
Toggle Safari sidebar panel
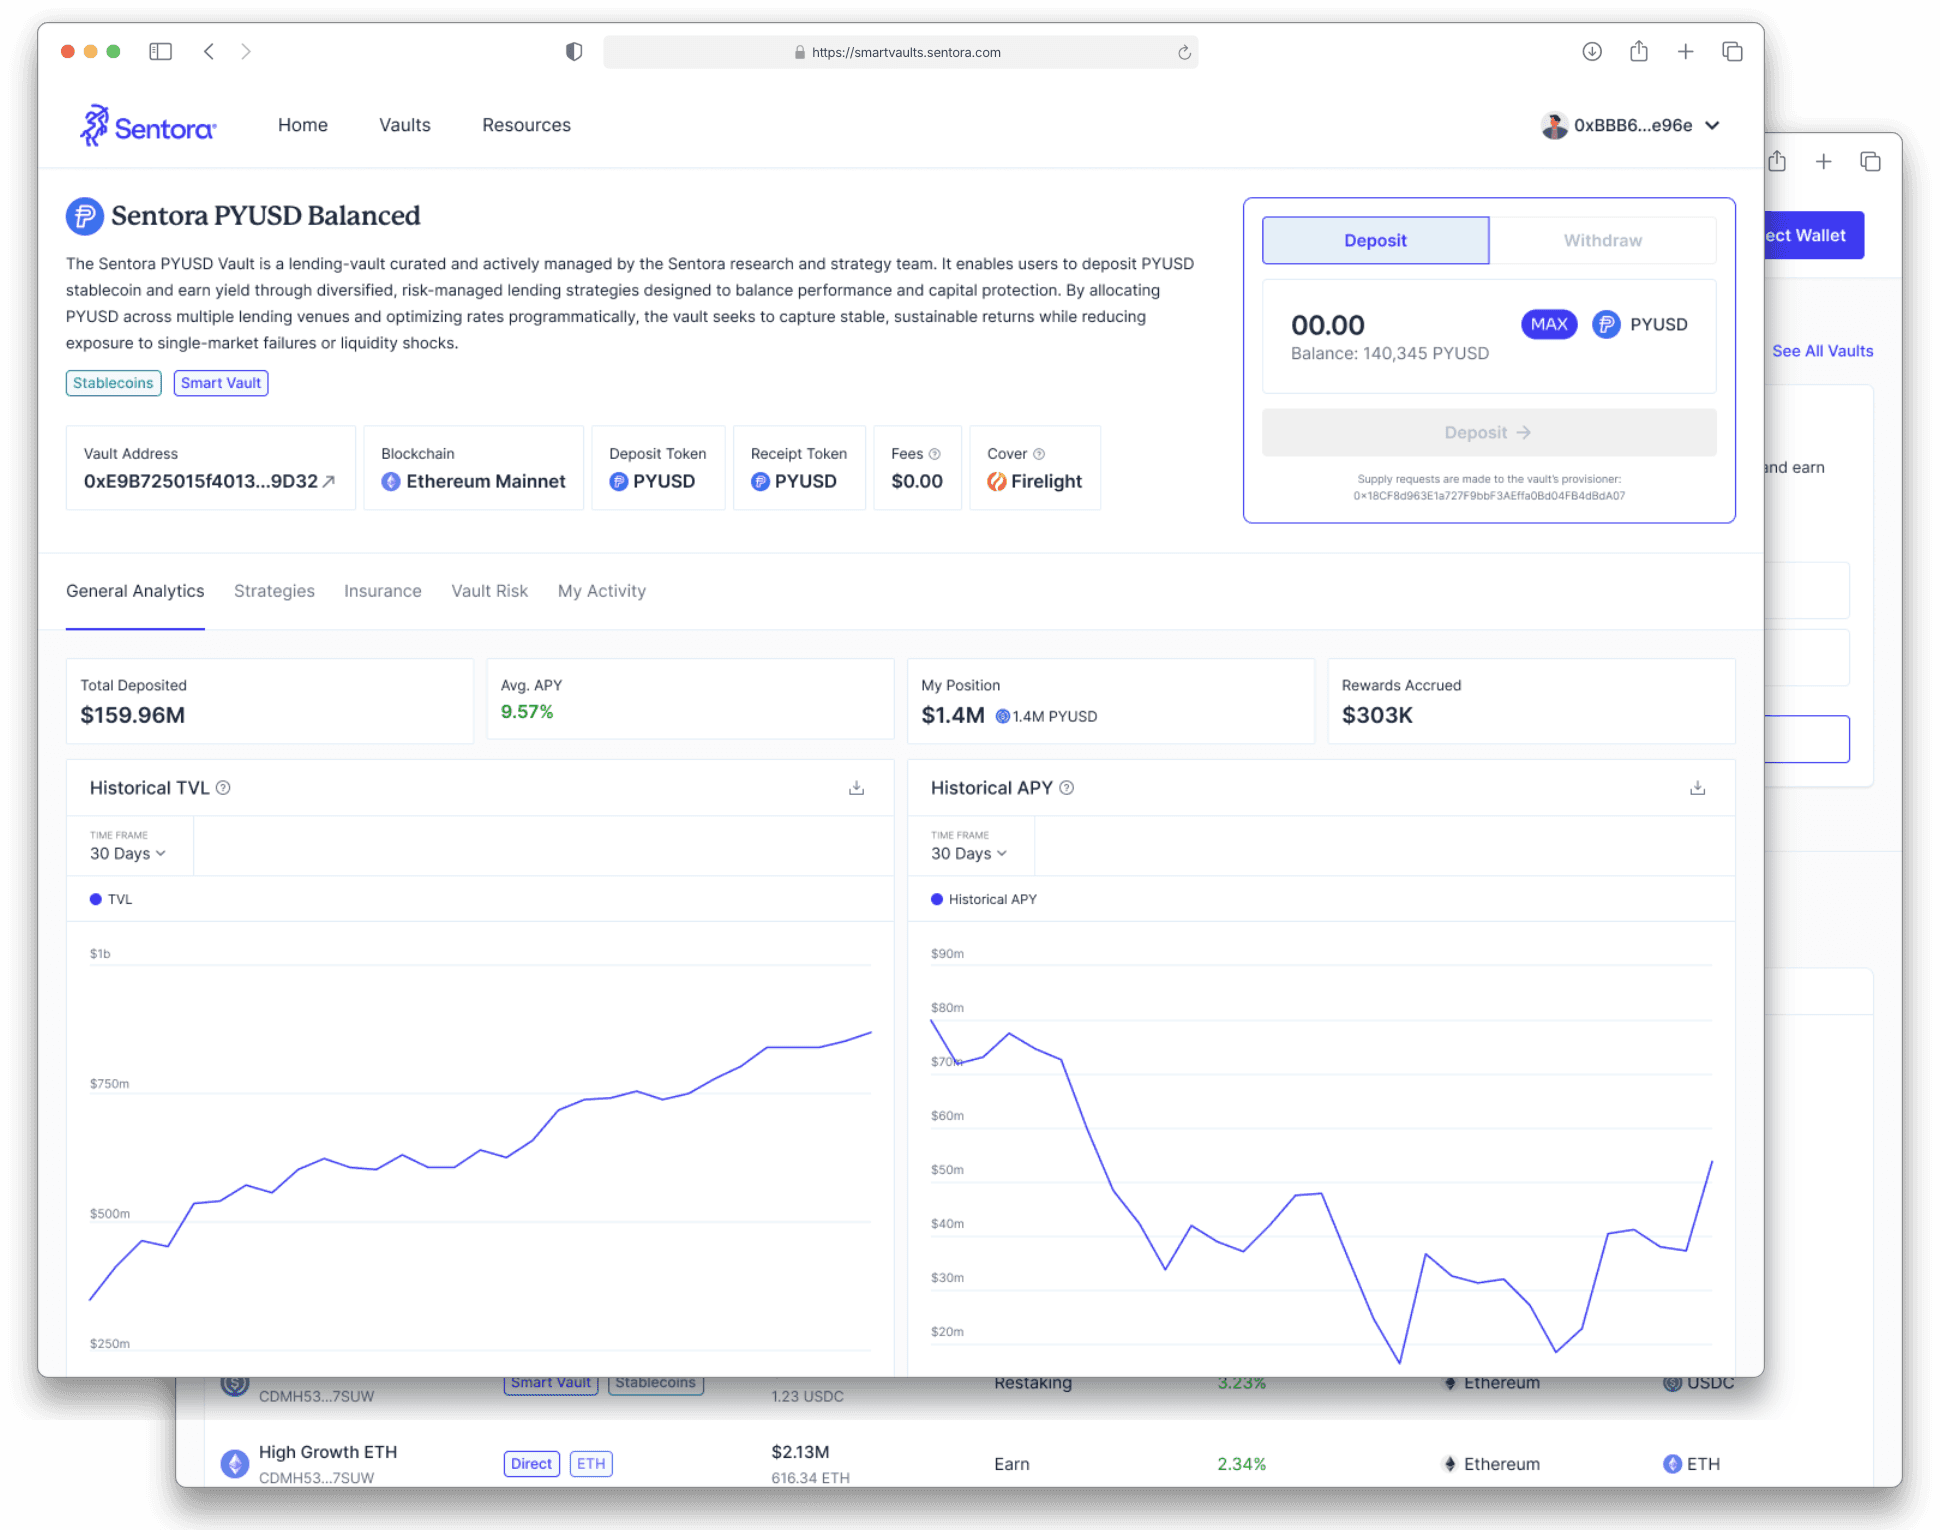(160, 51)
